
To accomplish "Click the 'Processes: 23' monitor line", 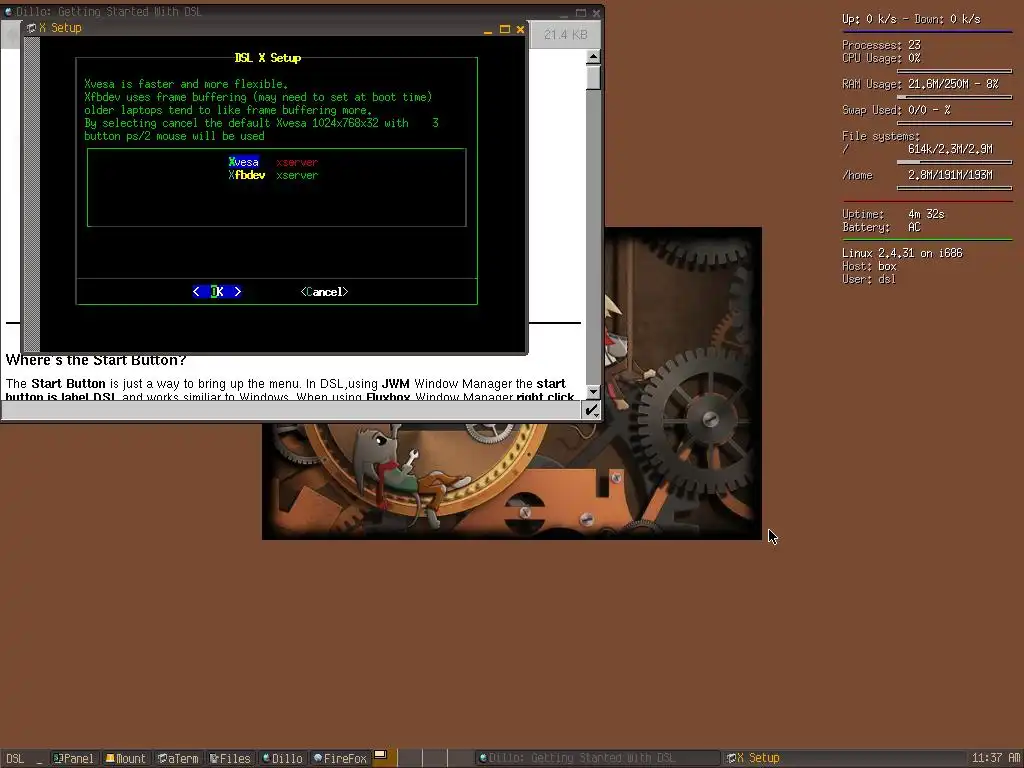I will coord(881,45).
